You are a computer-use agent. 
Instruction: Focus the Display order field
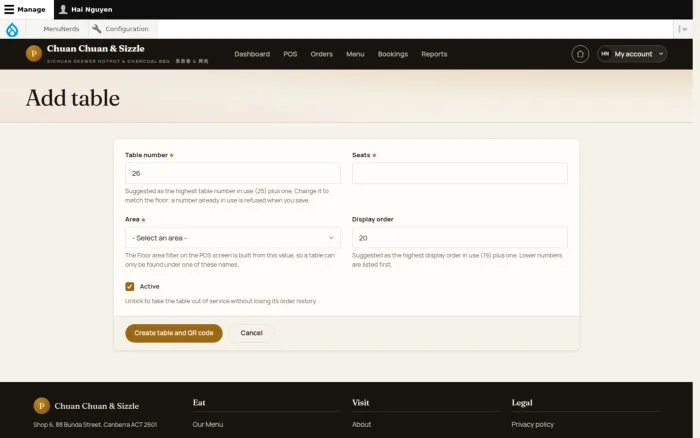click(x=459, y=238)
